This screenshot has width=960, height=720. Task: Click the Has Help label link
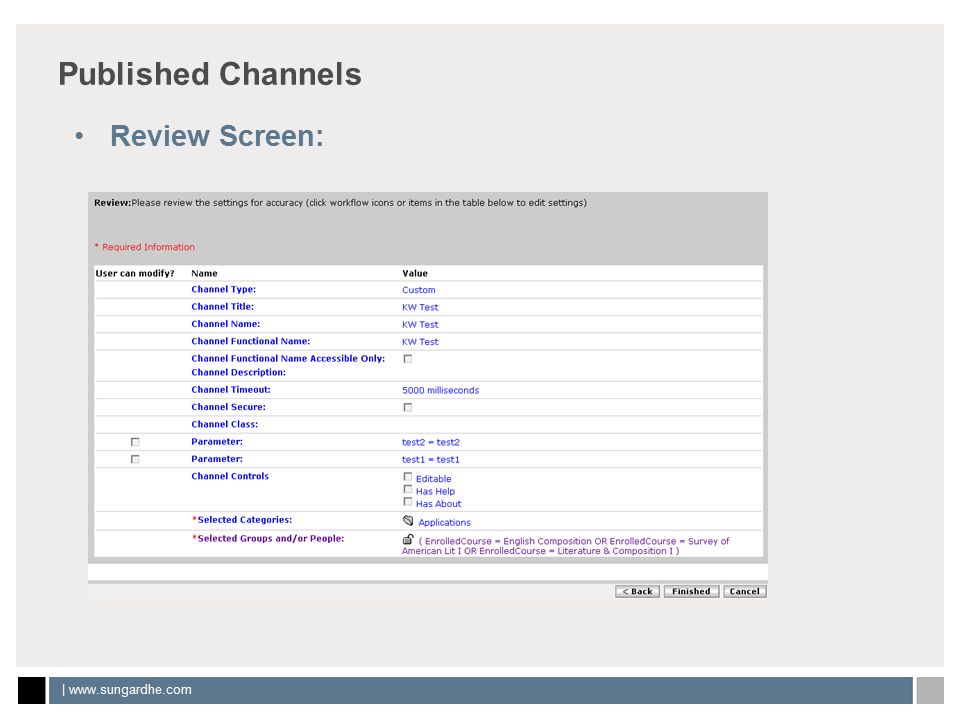(x=435, y=492)
